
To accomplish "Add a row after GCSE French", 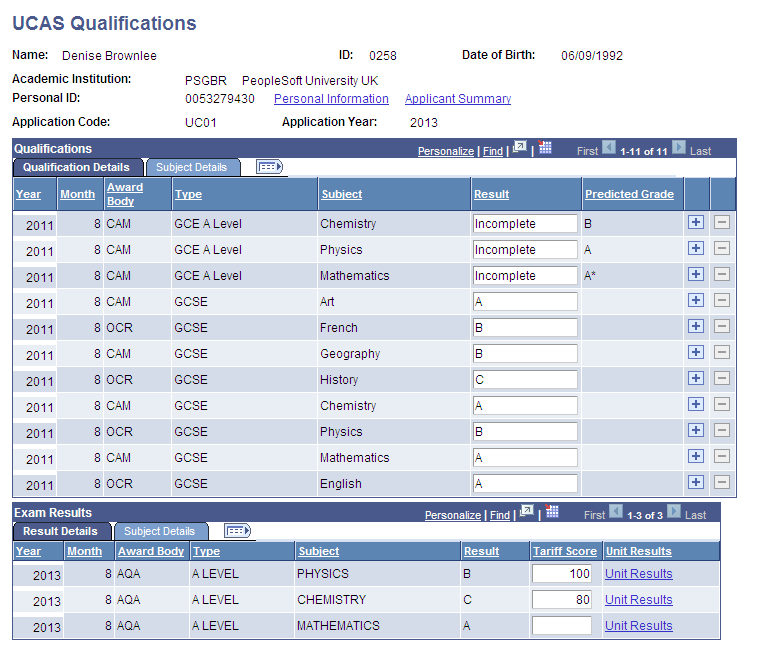I will (696, 326).
